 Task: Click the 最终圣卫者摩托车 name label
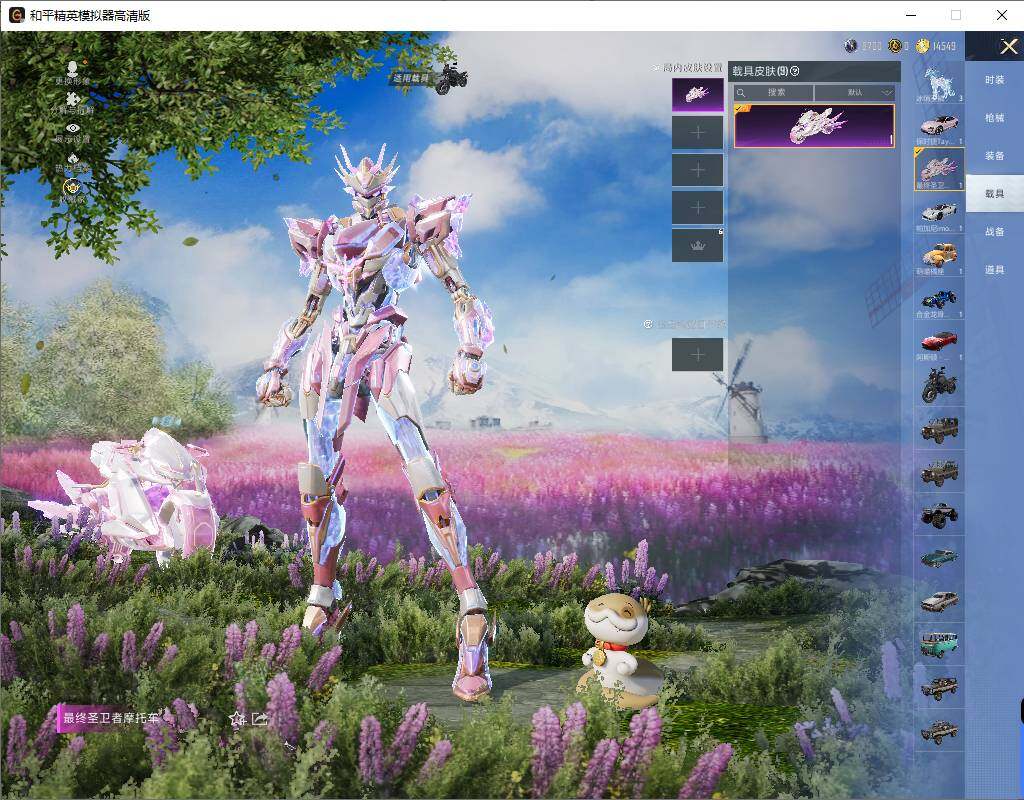pyautogui.click(x=110, y=718)
